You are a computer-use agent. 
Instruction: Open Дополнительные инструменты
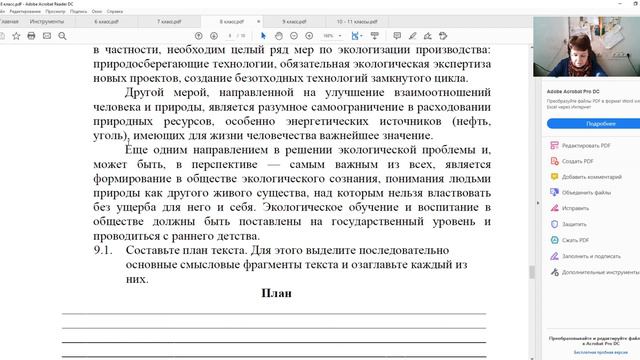pyautogui.click(x=595, y=272)
